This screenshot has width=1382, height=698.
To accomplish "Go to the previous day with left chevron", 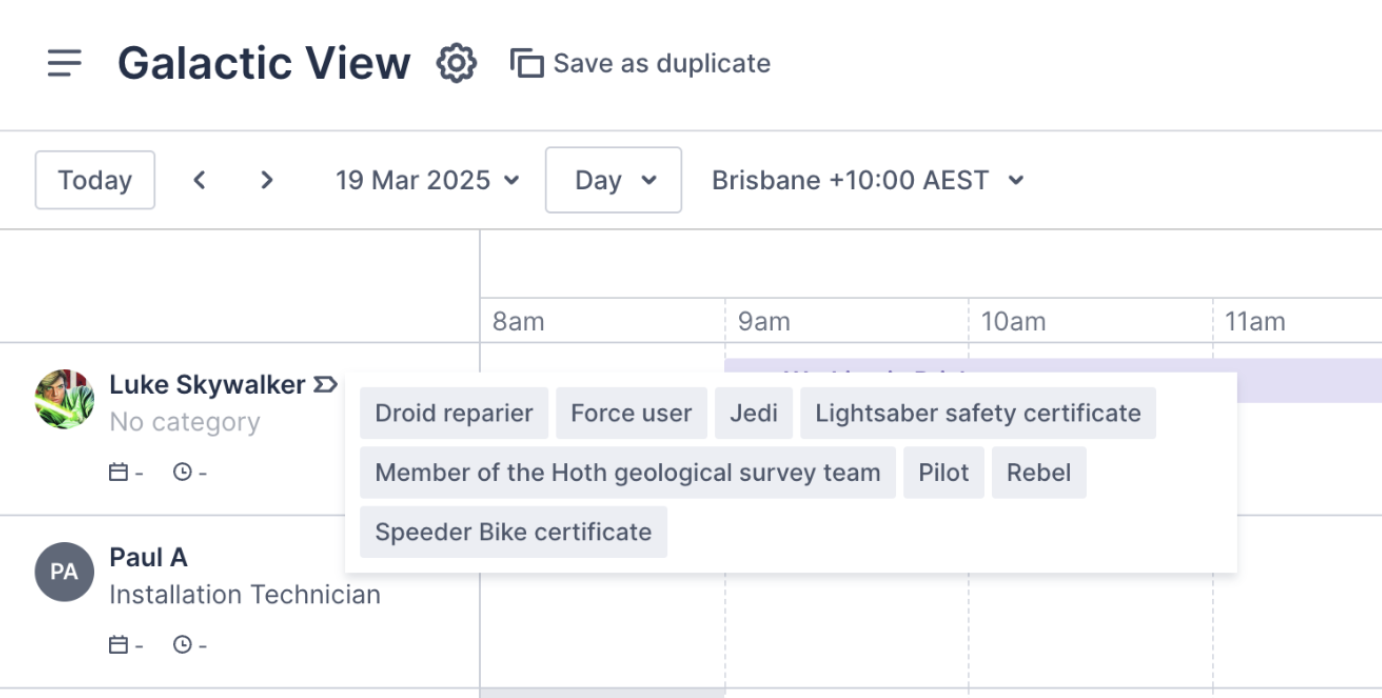I will point(199,180).
